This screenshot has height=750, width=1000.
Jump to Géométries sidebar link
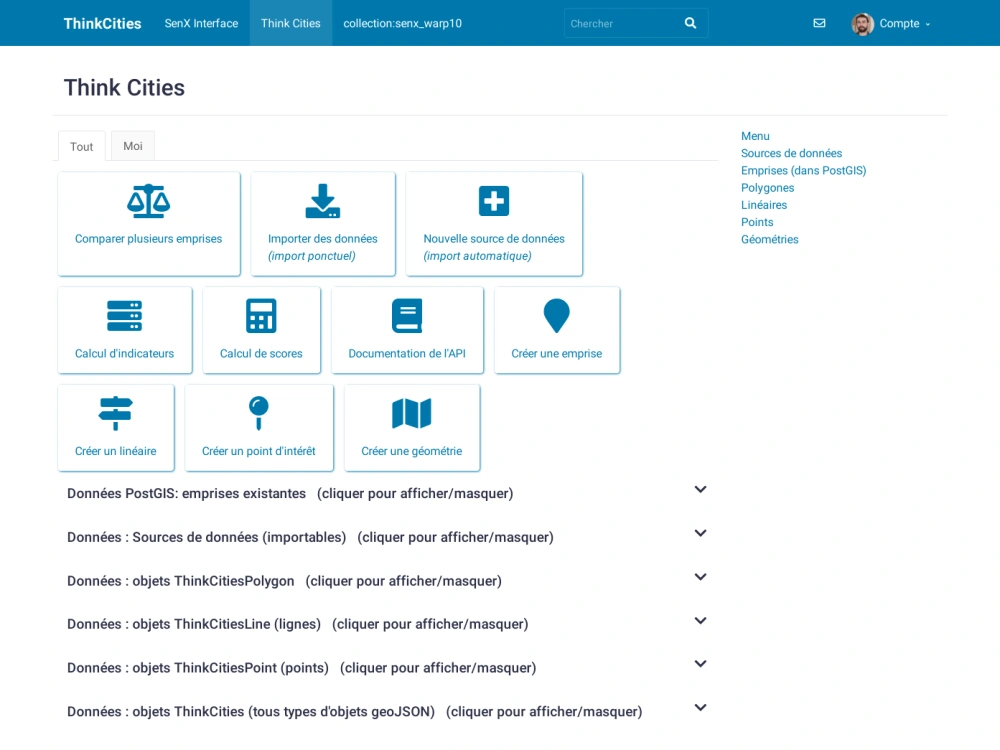coord(770,239)
